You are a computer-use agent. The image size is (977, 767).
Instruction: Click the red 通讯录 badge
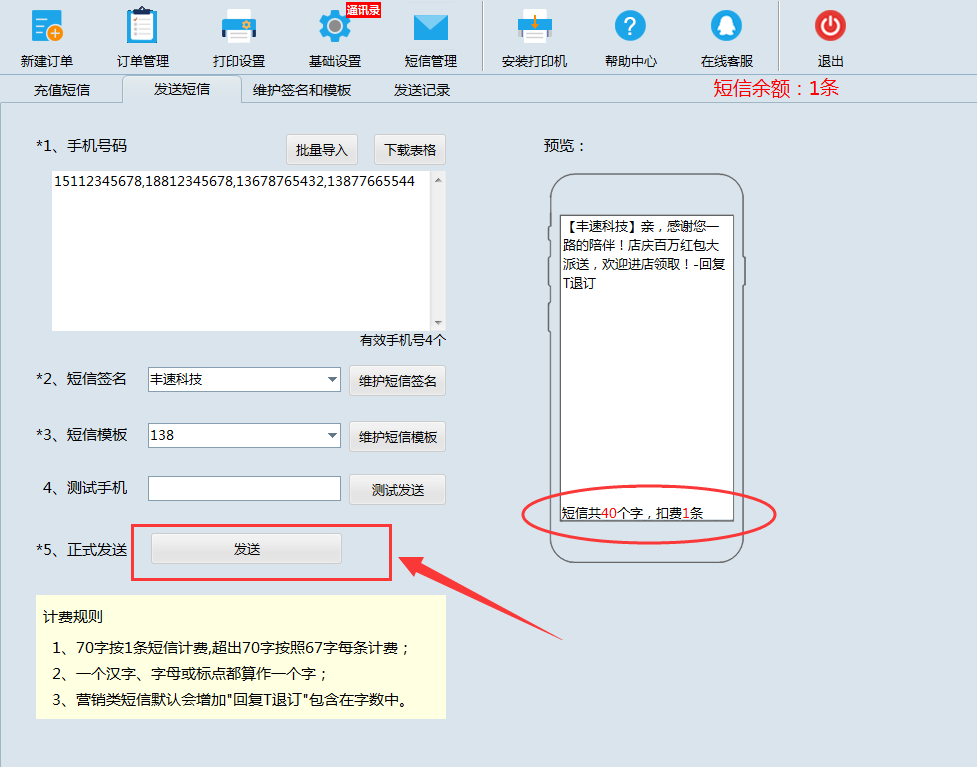click(x=363, y=10)
